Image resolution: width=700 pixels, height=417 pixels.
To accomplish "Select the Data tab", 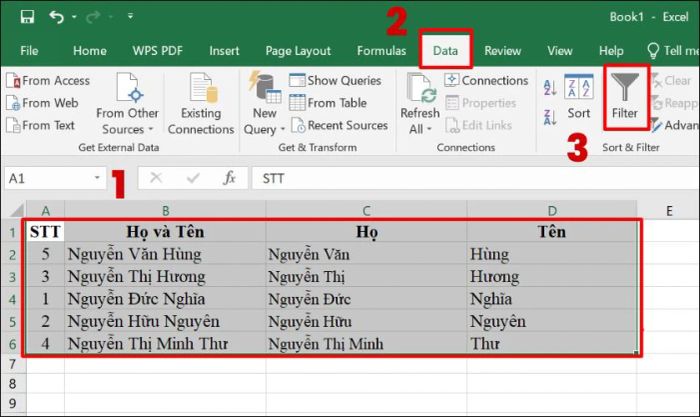I will [446, 50].
